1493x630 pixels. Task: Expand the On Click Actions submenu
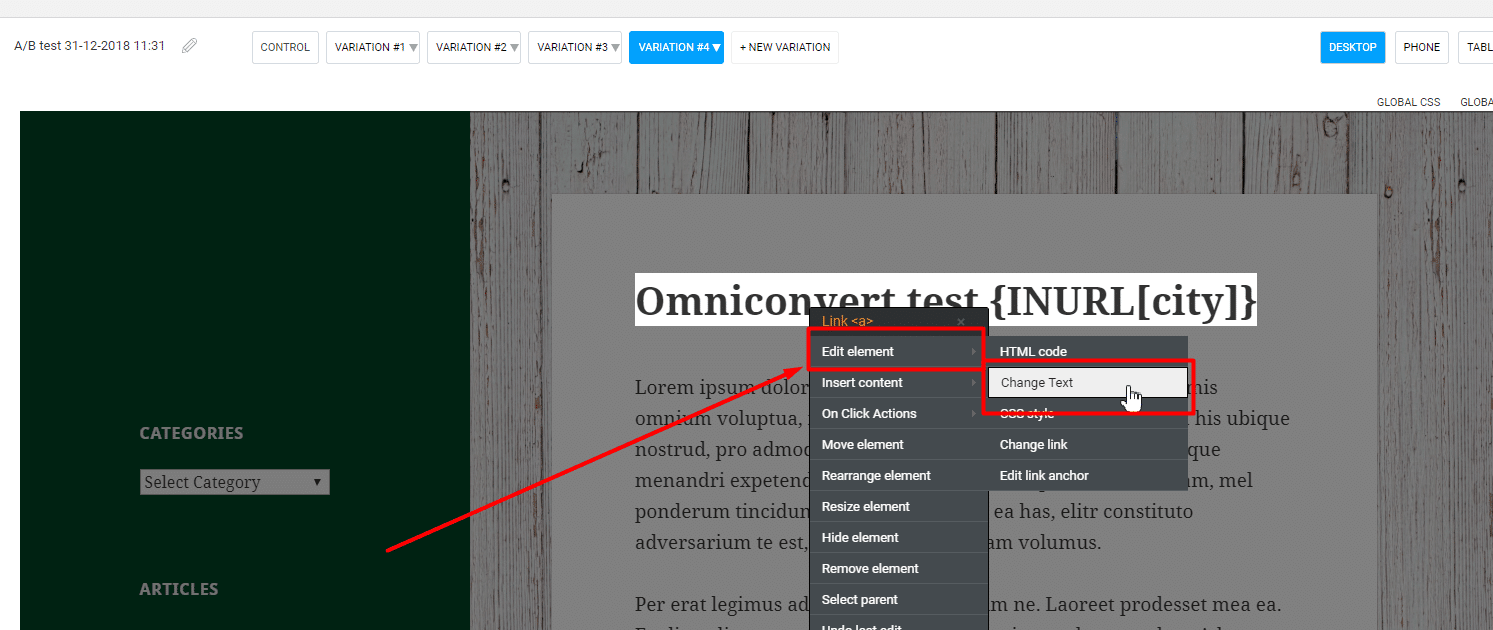click(898, 414)
